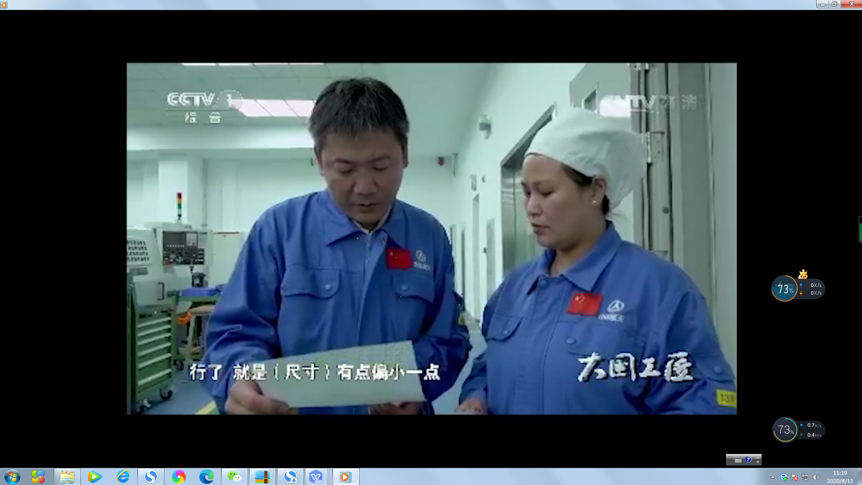Click the crown VIP badge on floating widget

[x=803, y=274]
